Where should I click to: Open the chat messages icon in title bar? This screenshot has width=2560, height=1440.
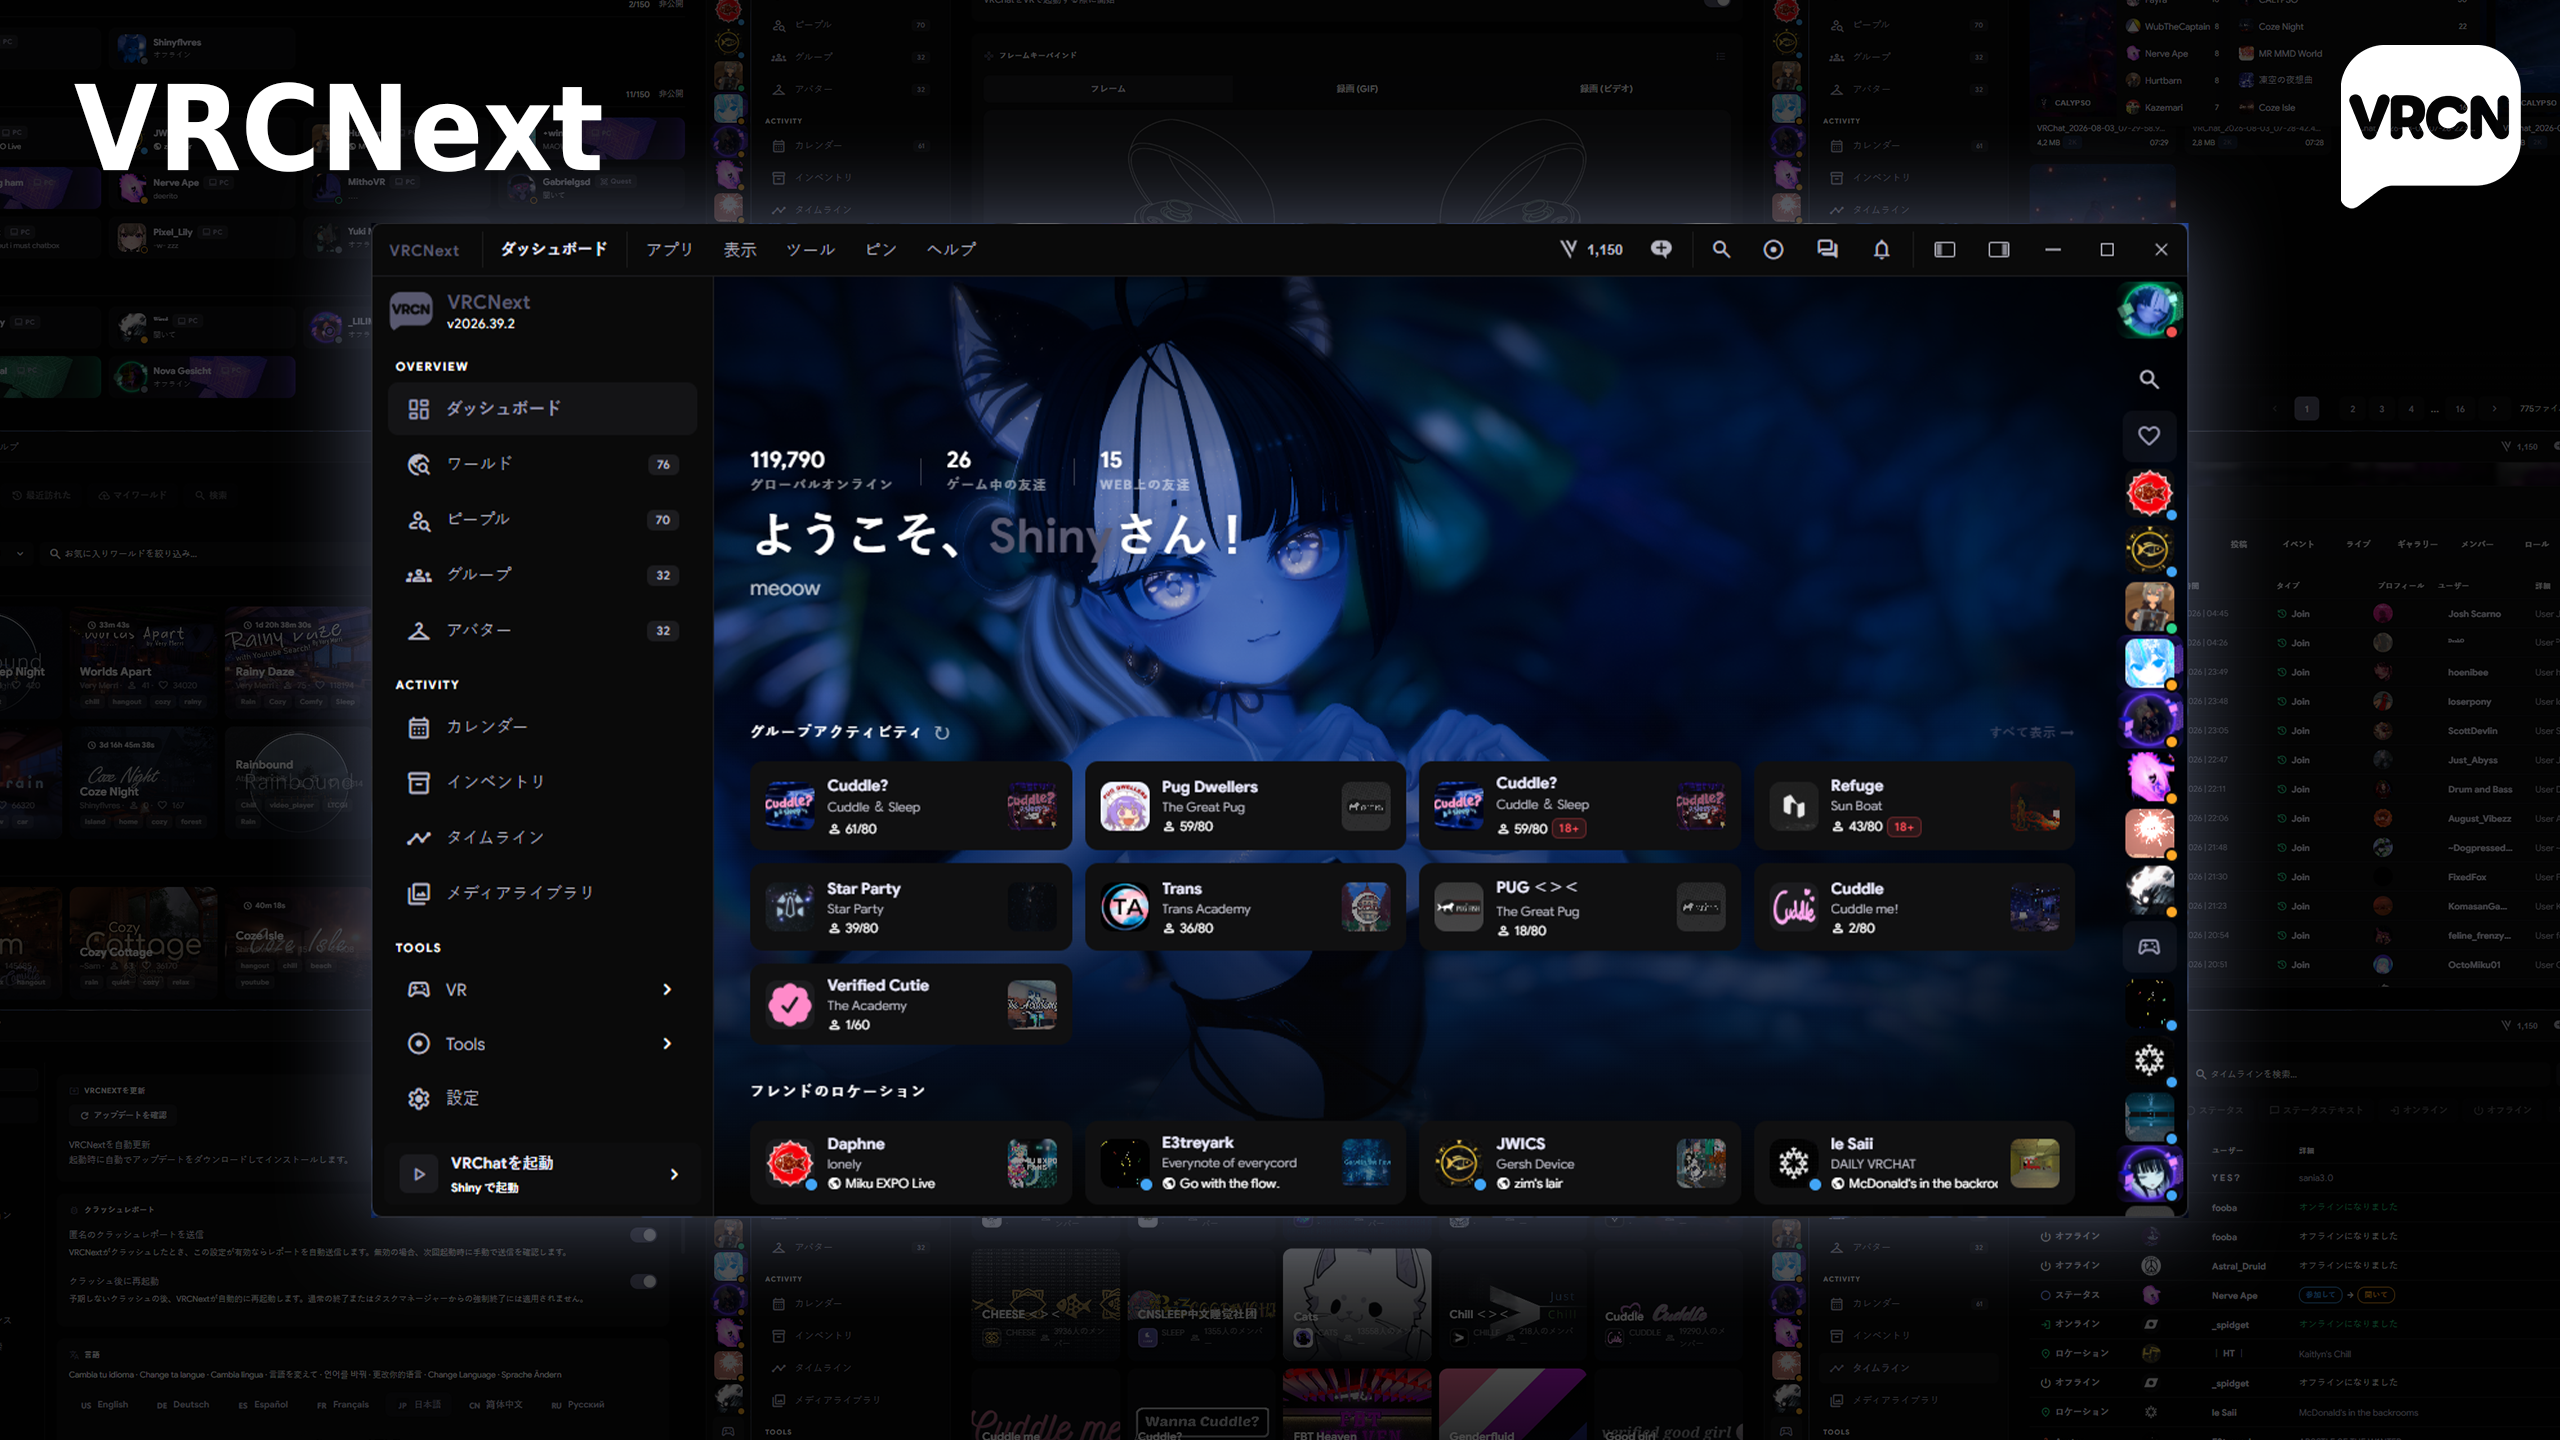[x=1827, y=249]
